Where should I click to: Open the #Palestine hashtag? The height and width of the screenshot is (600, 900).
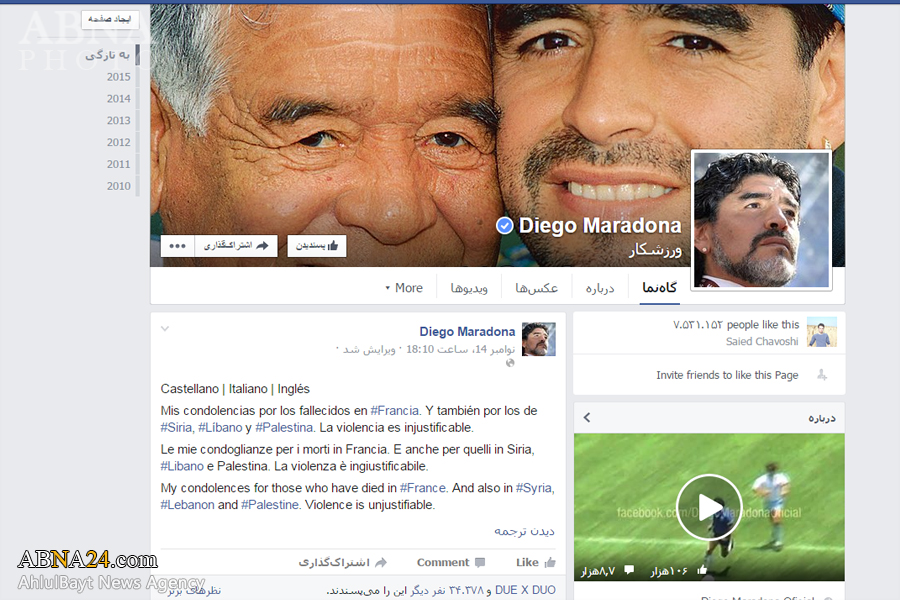[x=270, y=504]
